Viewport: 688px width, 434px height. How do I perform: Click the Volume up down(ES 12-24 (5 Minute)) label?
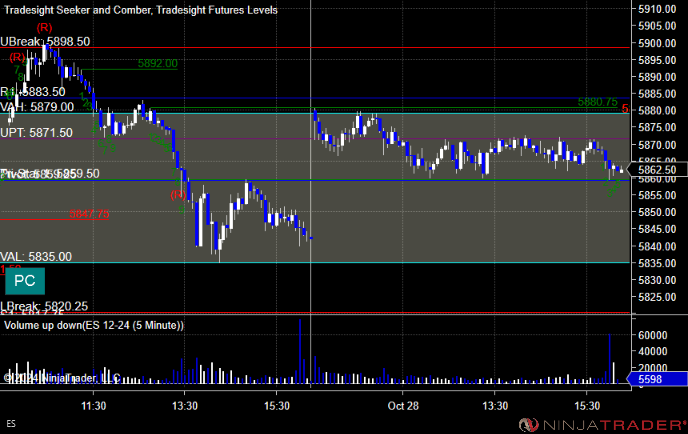tap(94, 325)
